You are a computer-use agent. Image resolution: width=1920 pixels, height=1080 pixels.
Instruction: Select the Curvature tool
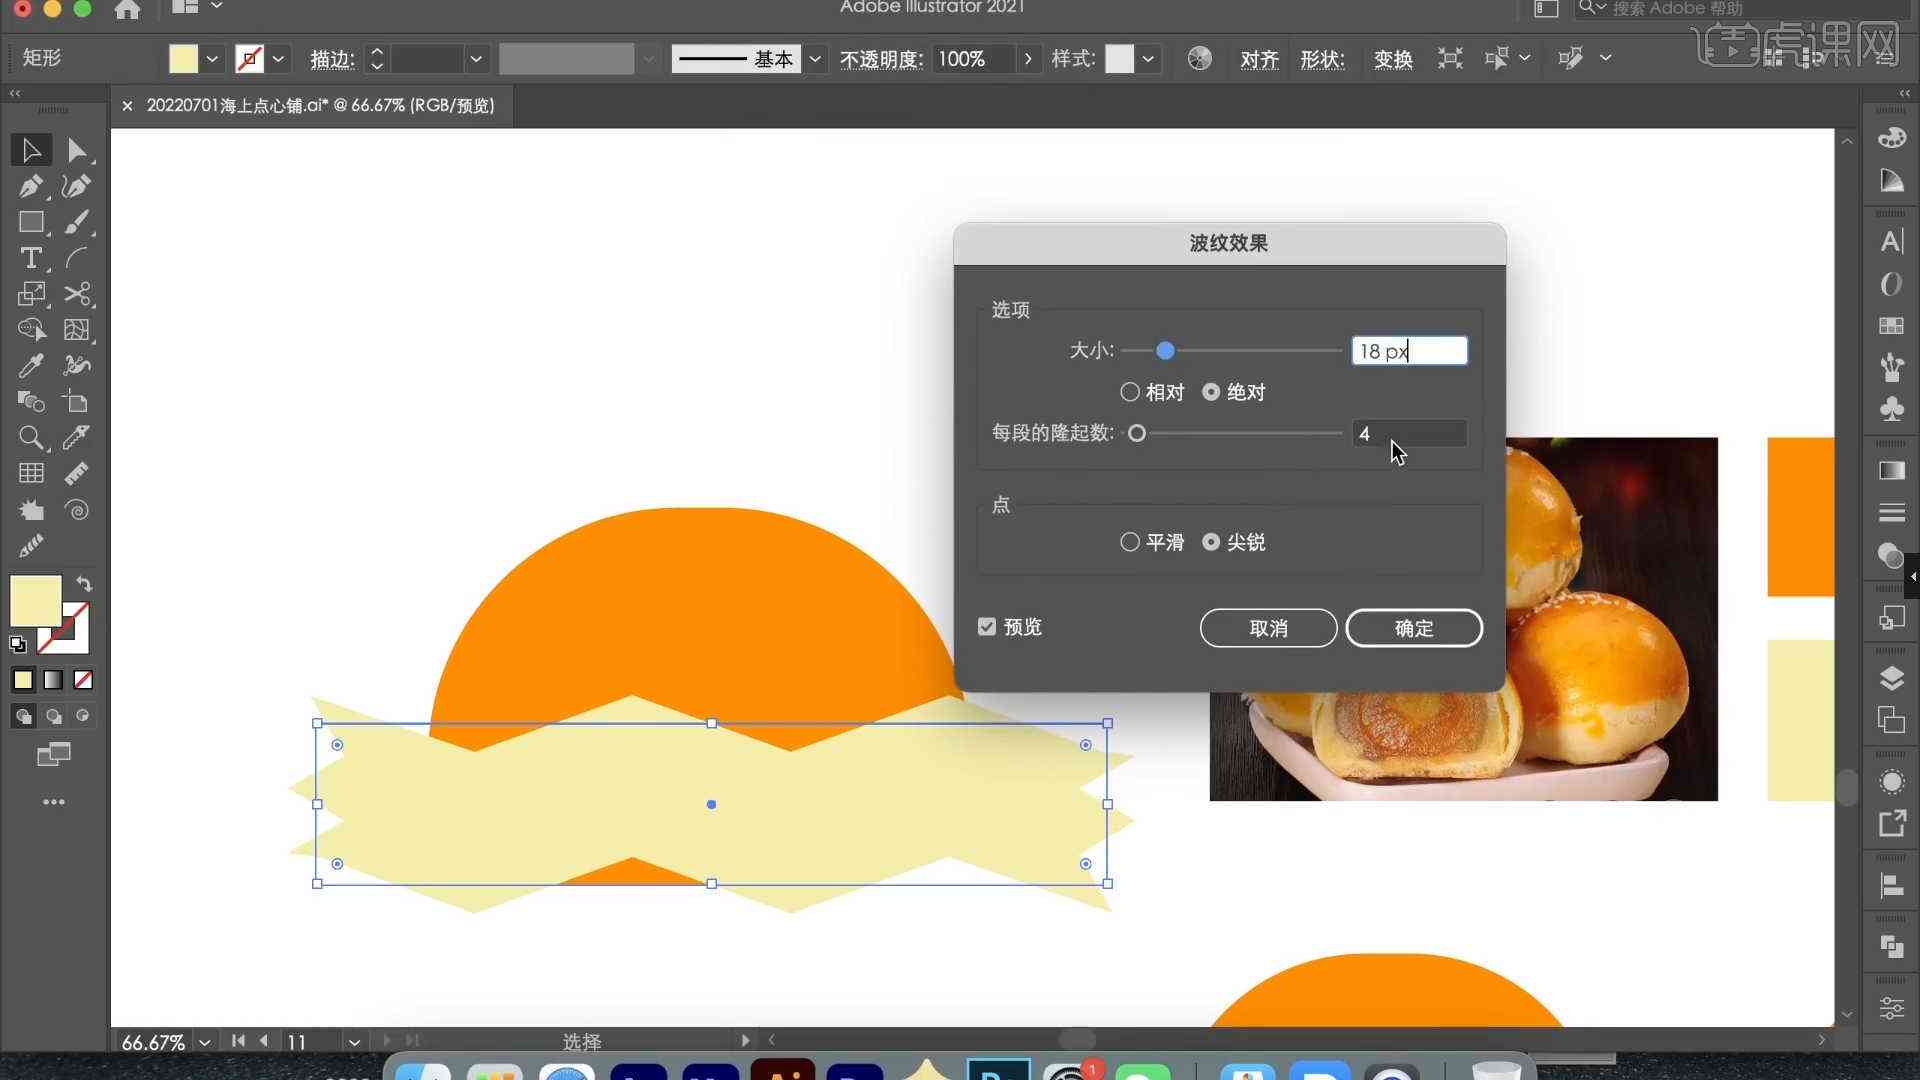77,186
